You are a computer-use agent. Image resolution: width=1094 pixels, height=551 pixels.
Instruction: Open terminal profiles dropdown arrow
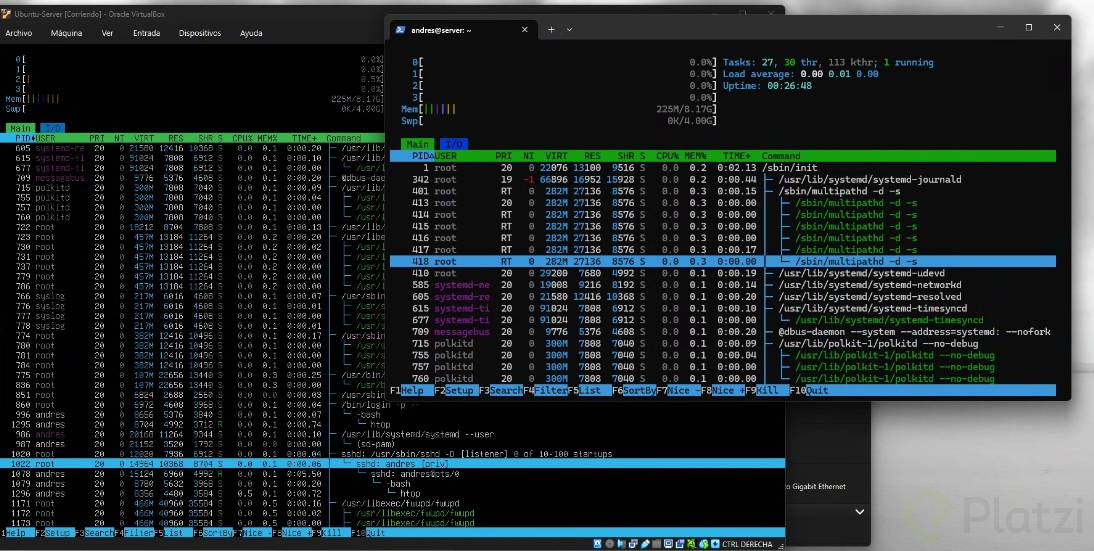(570, 30)
